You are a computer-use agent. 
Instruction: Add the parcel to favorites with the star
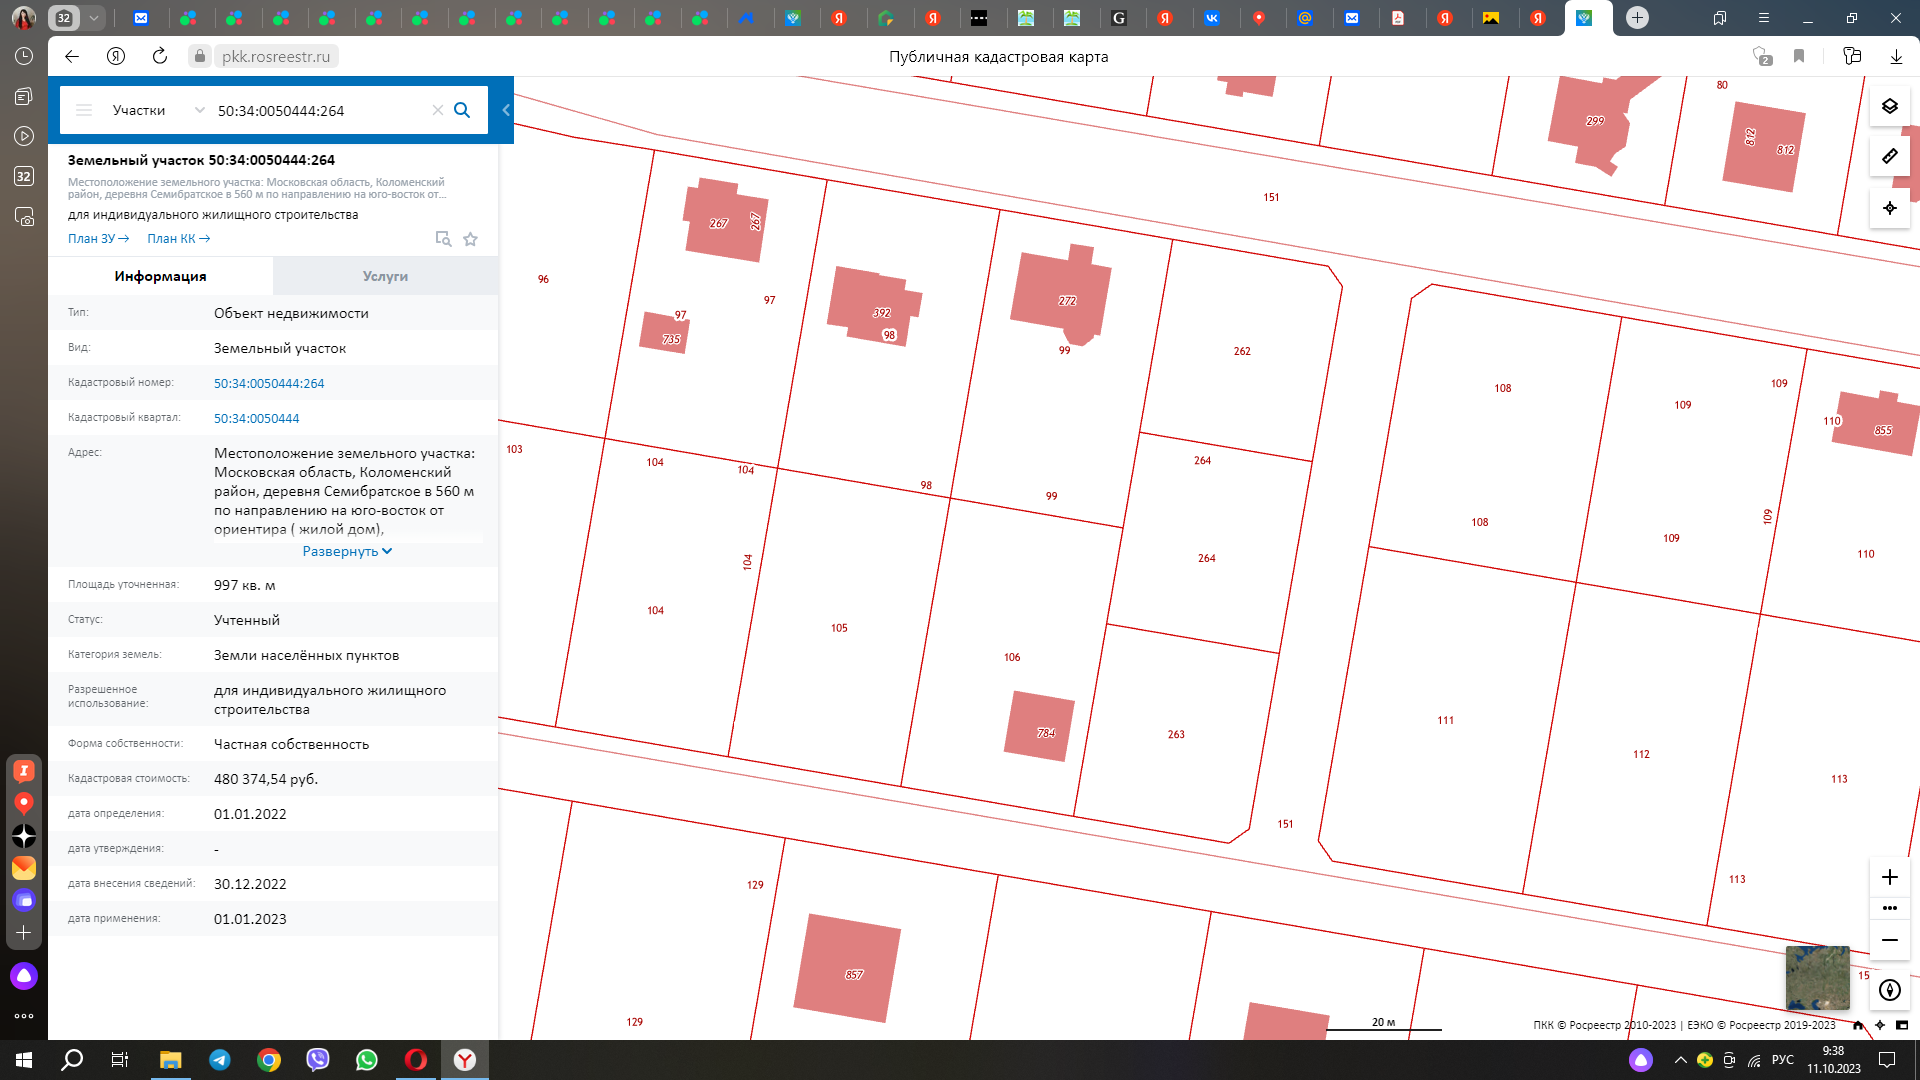(471, 239)
